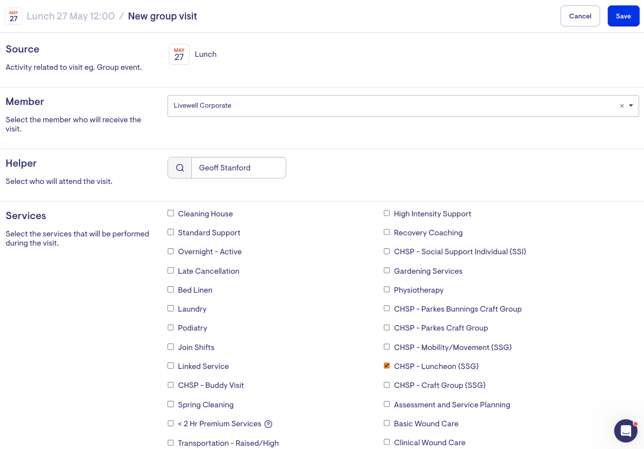Open help for < 2 Hr Premium Services
Viewport: 644px width, 449px height.
point(268,424)
